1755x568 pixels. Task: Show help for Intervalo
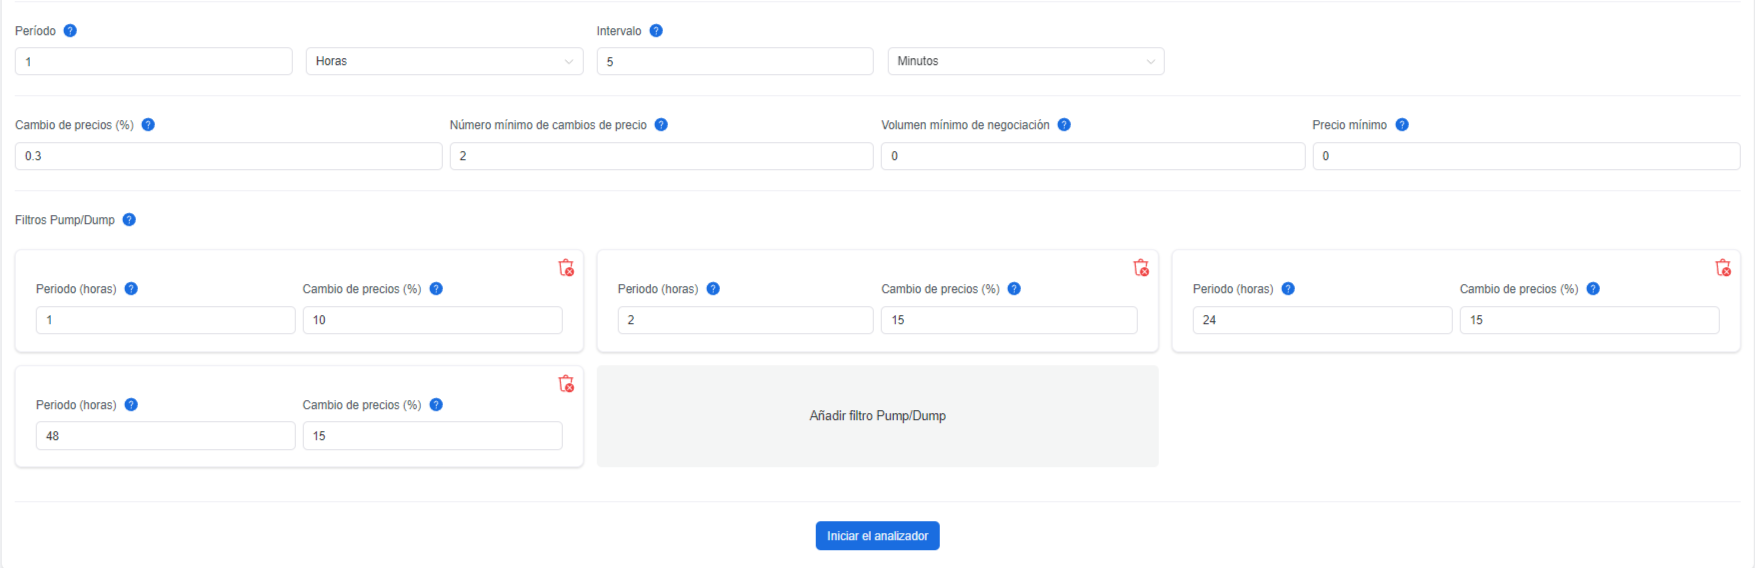coord(656,31)
